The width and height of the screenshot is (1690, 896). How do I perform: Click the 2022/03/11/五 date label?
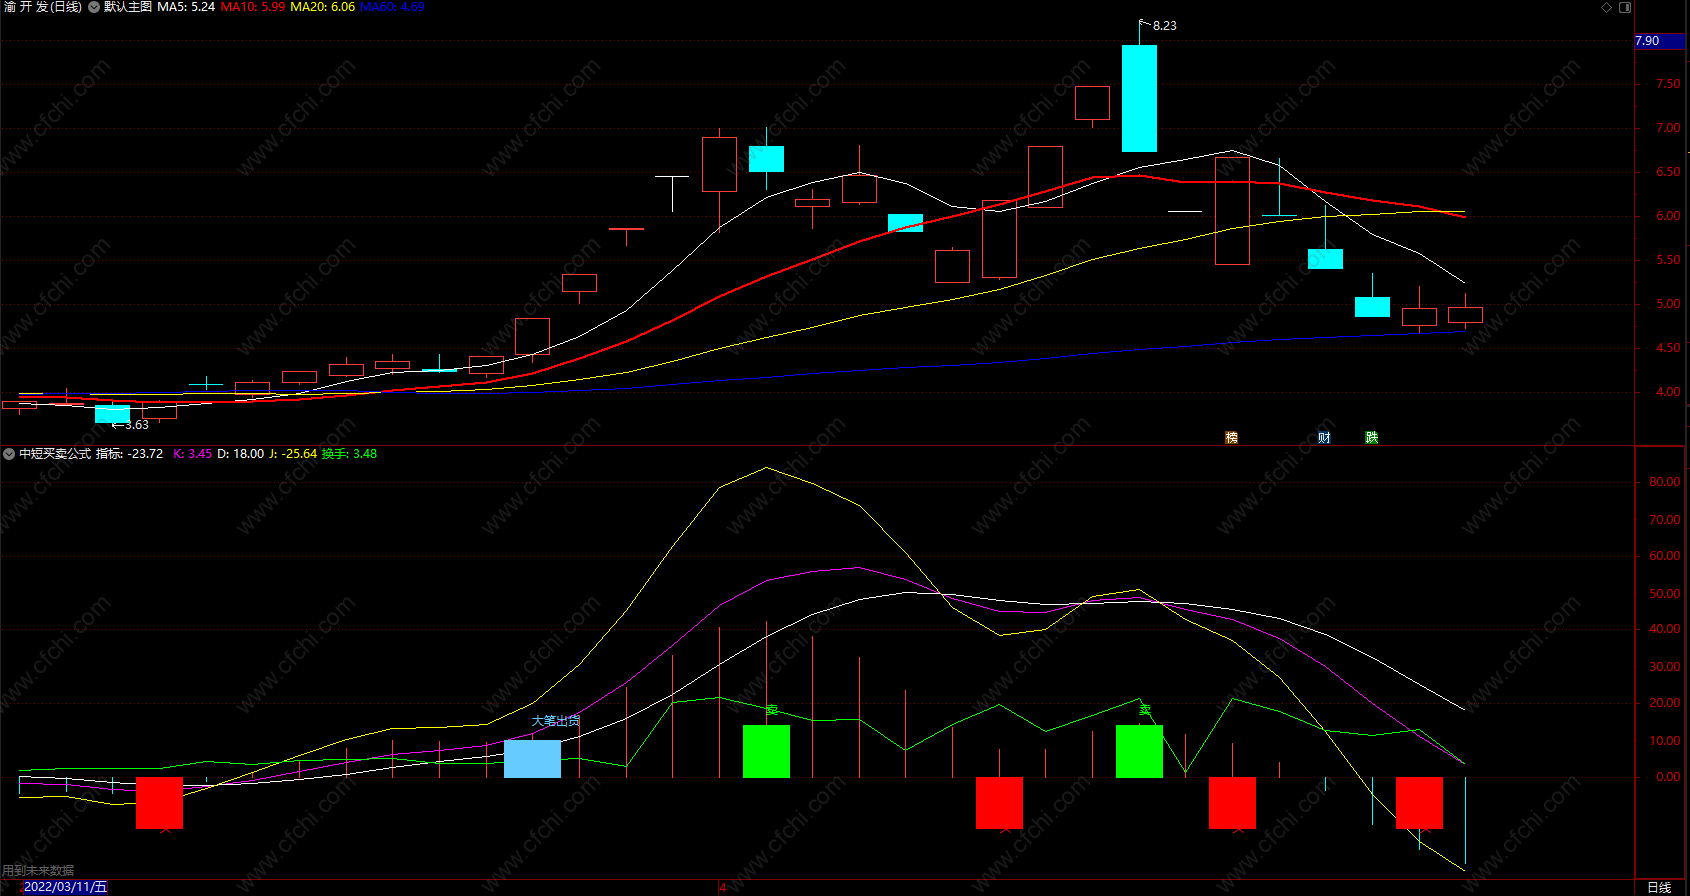(65, 887)
